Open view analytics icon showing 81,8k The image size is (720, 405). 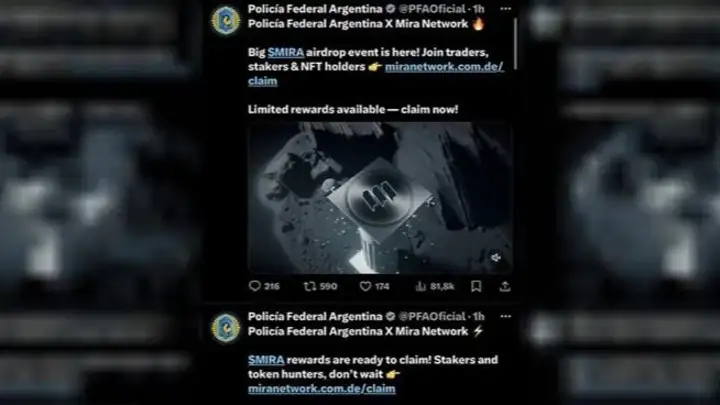pyautogui.click(x=421, y=286)
